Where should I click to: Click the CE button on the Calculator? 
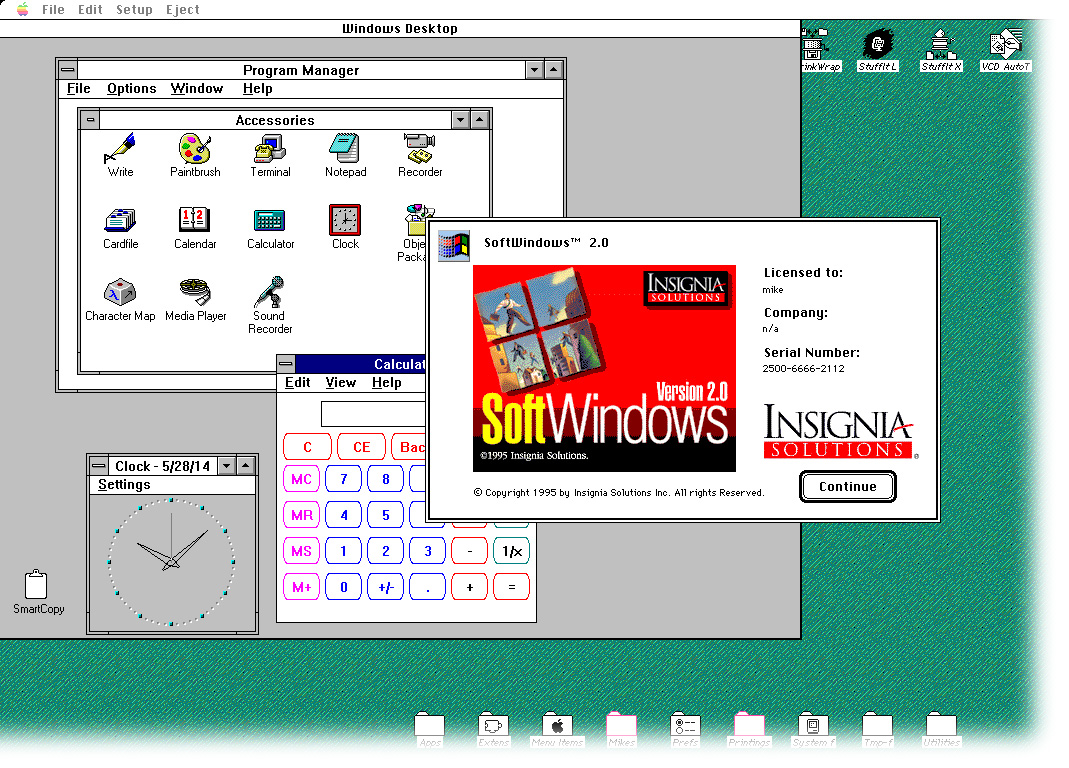pos(361,447)
